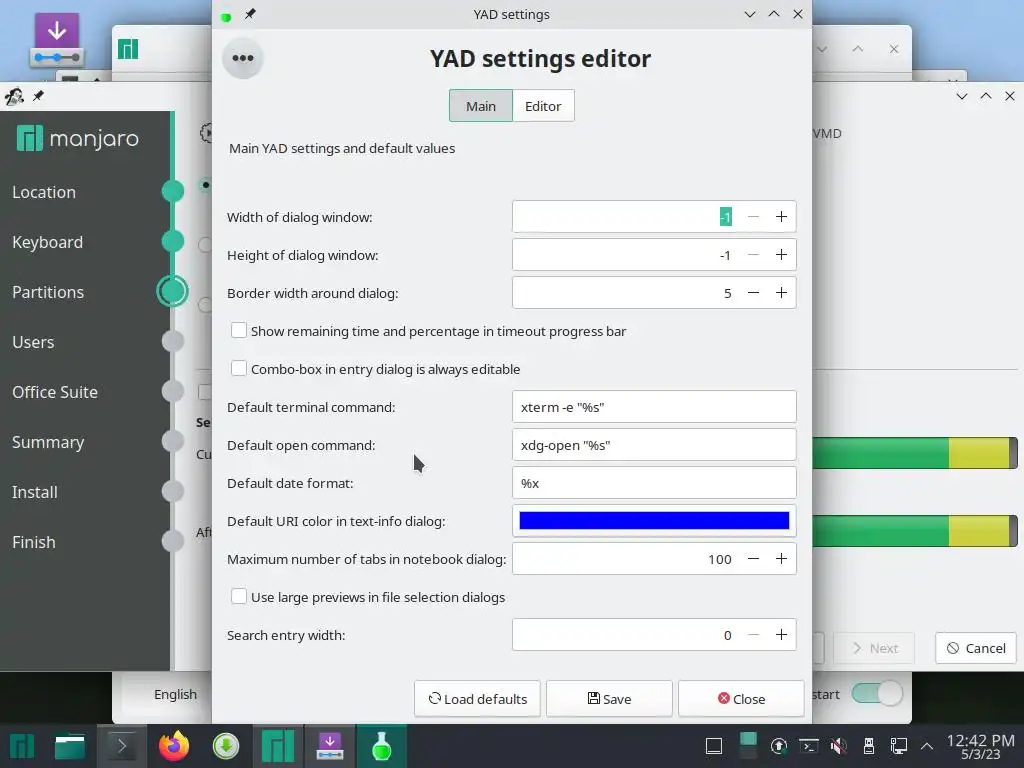
Task: Open the virtual desktop pager in tray
Action: click(x=748, y=746)
